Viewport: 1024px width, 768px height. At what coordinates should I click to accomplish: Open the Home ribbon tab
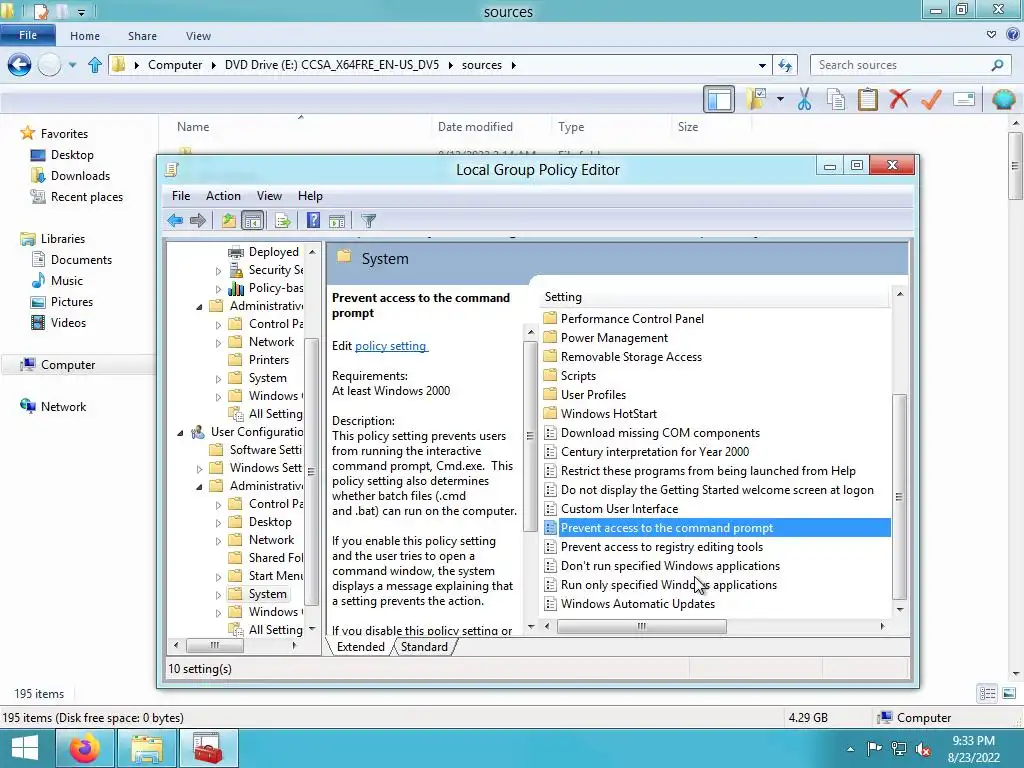85,36
